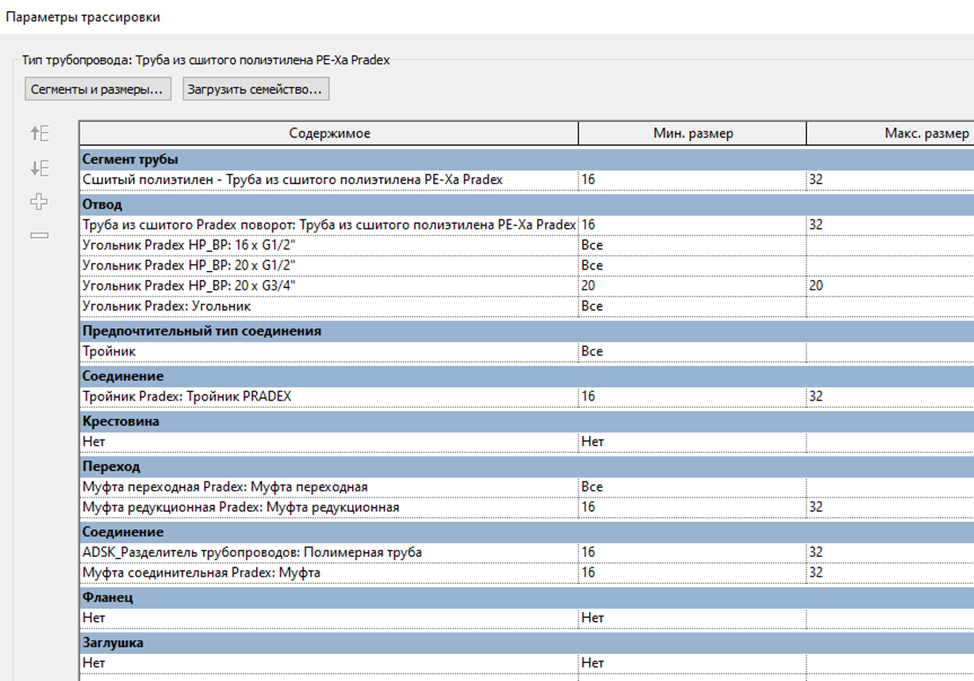974x681 pixels.
Task: Click min size 16 of Муфта соединительная row
Action: (693, 573)
